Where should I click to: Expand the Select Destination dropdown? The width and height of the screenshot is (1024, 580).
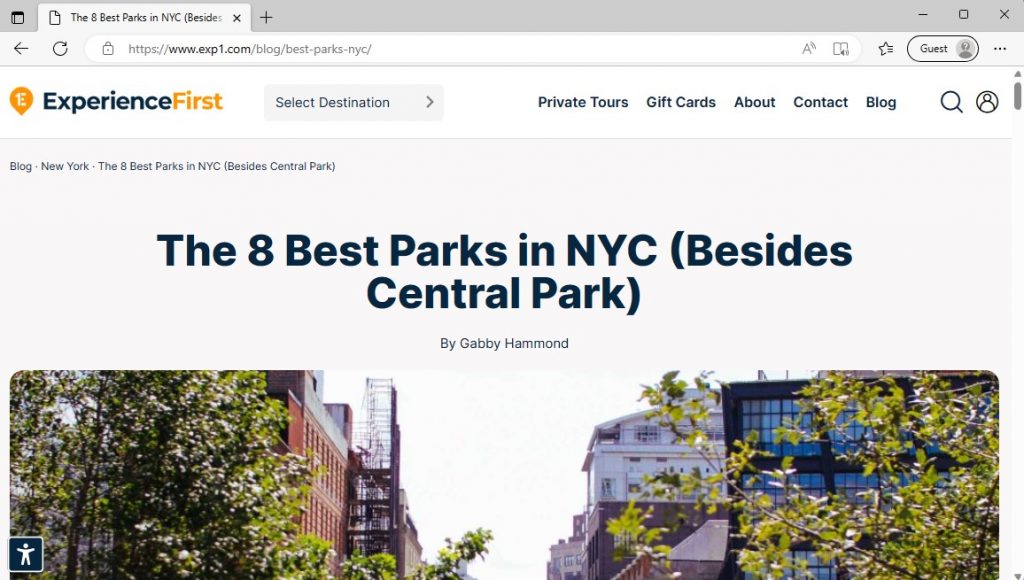coord(353,102)
